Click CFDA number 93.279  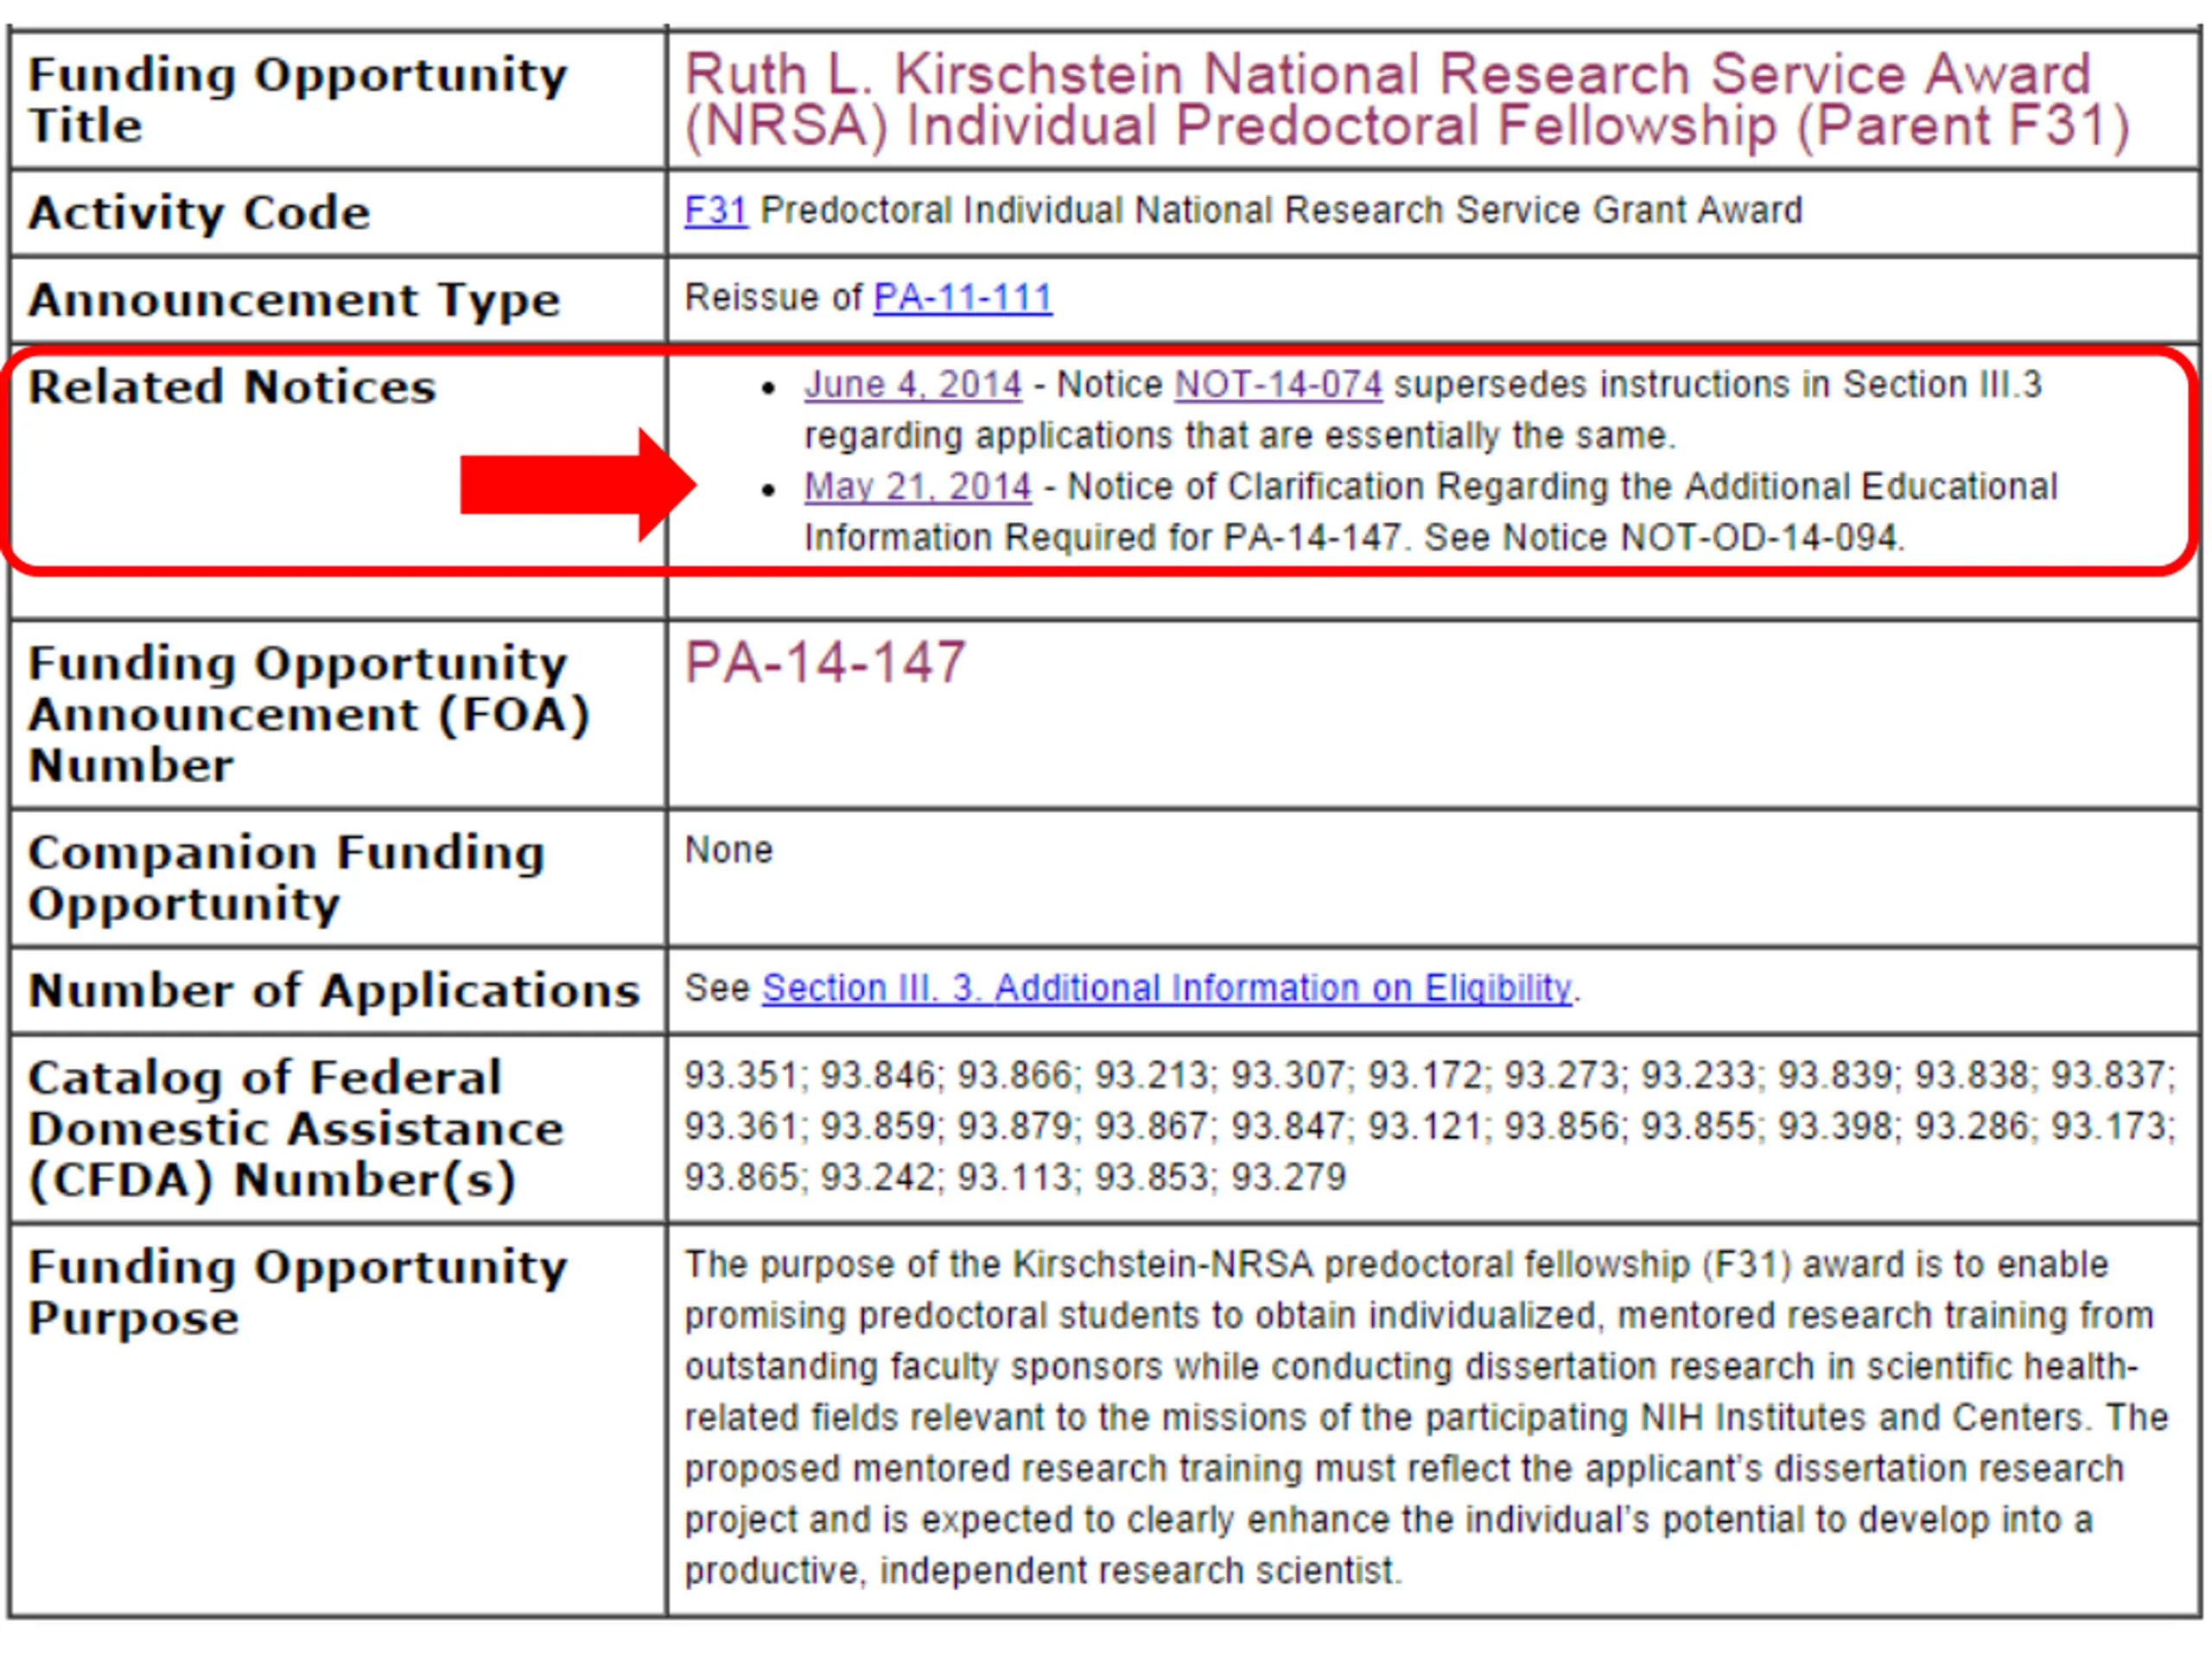click(x=1288, y=1178)
